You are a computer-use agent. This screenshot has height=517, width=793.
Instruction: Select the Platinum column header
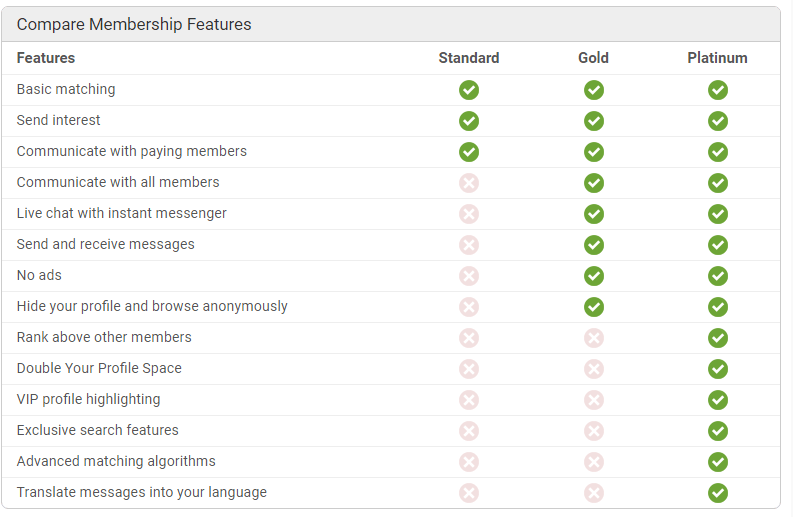tap(717, 58)
